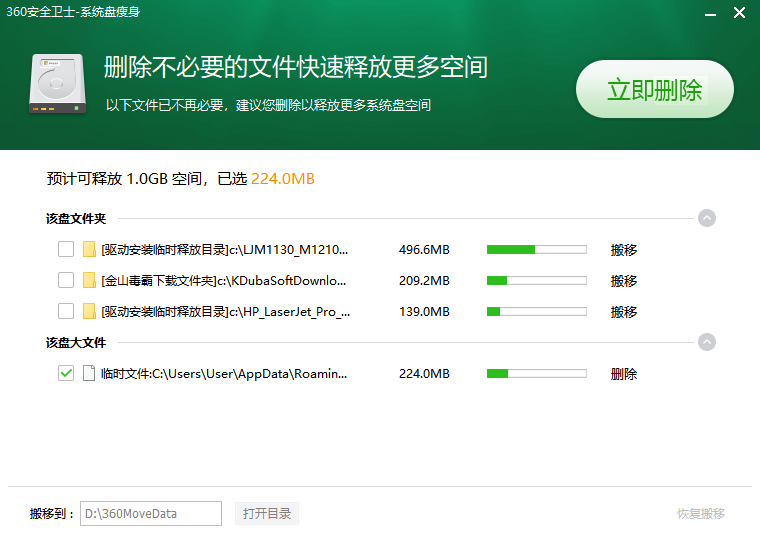Click 删除 for the 224.0MB temp file
760x540 pixels.
pos(624,374)
